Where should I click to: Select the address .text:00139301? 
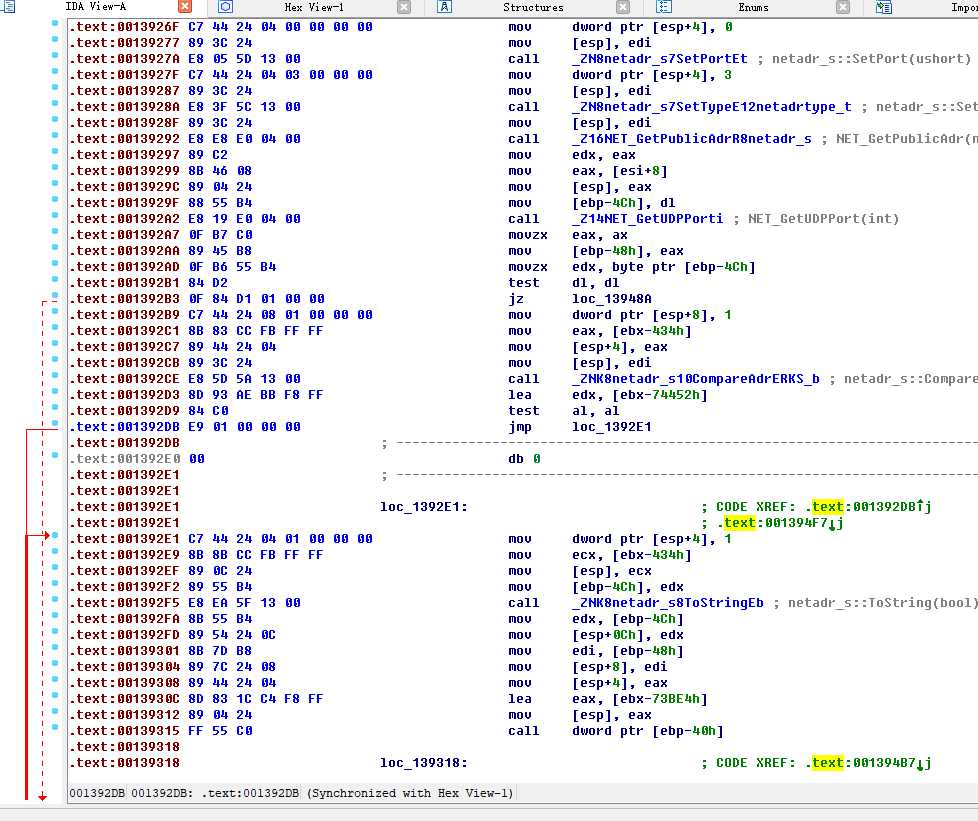[125, 651]
